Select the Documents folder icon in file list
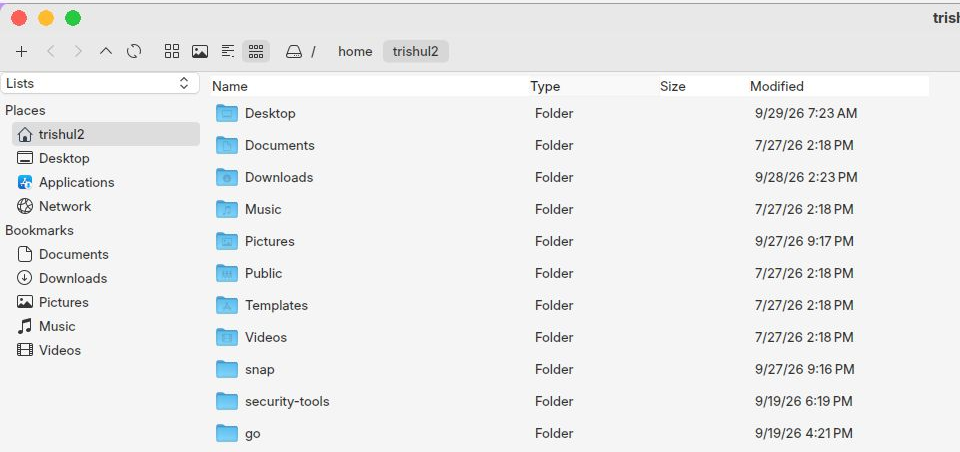 pyautogui.click(x=227, y=145)
